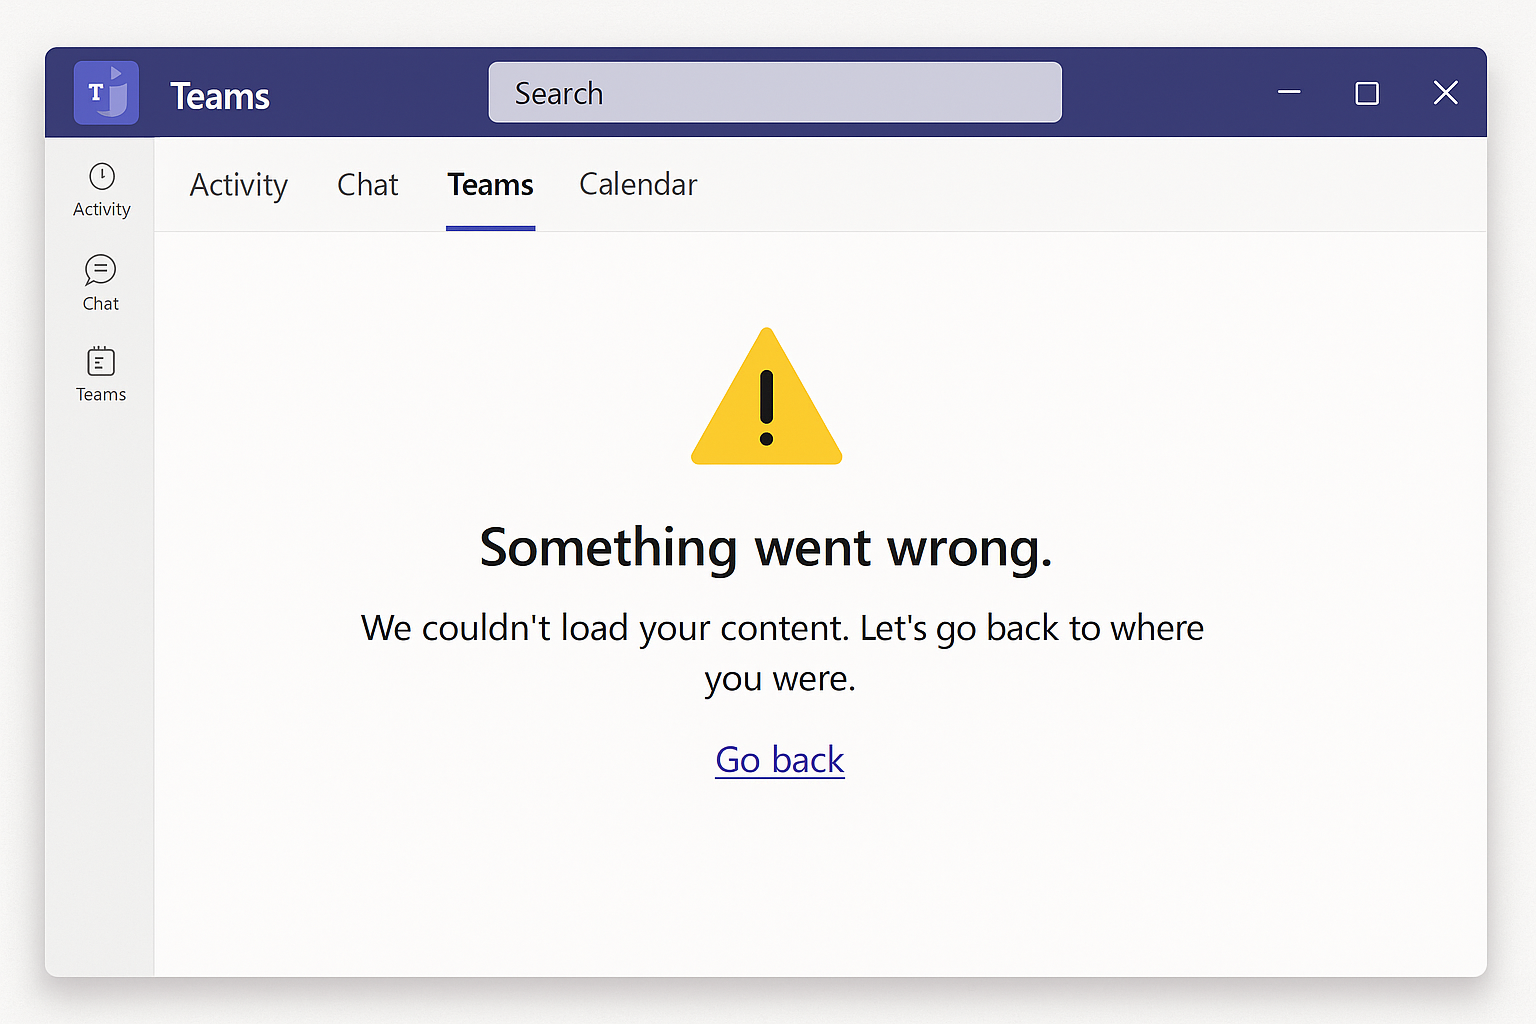
Task: Click the Activity label in the sidebar
Action: [102, 209]
